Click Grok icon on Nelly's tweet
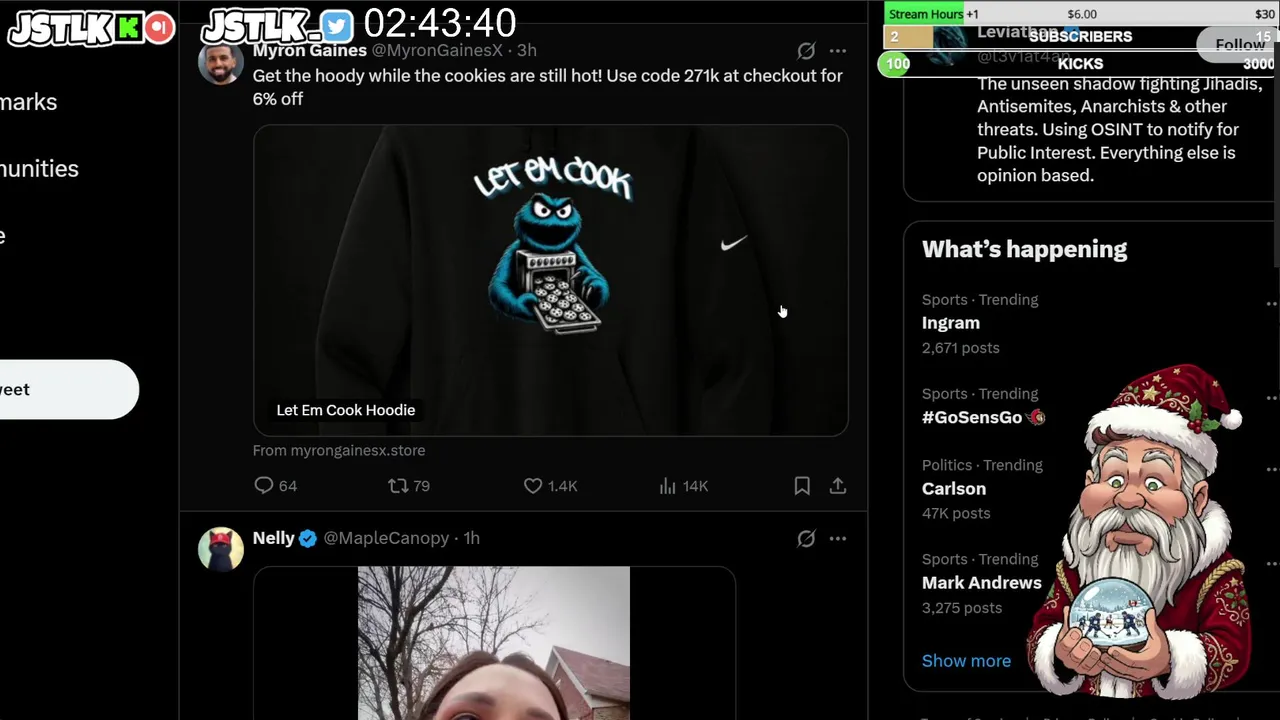Image resolution: width=1280 pixels, height=720 pixels. pos(806,539)
